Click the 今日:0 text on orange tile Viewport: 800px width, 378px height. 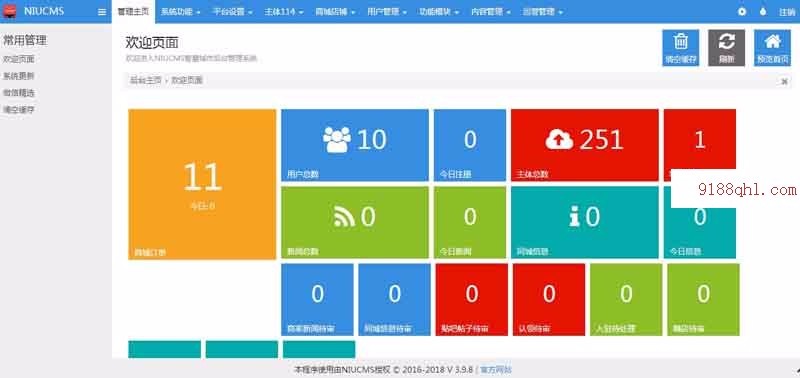point(202,206)
